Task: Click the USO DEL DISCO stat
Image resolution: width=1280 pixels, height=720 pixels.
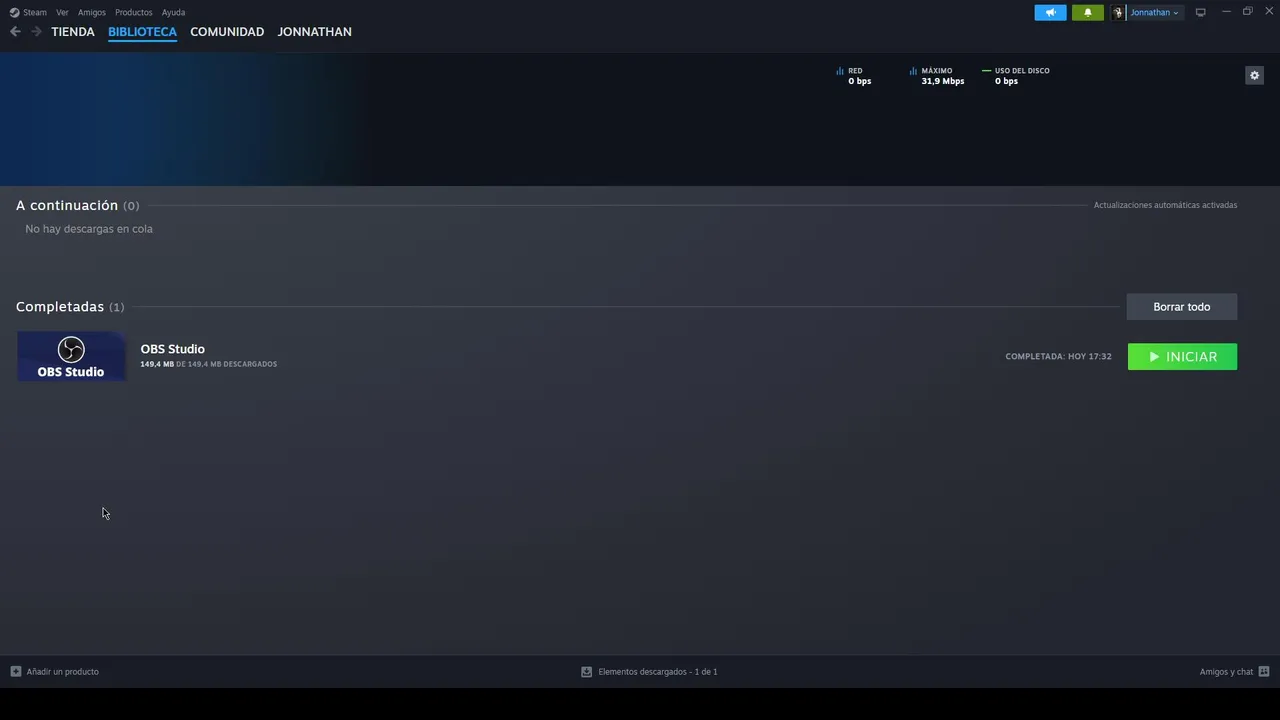Action: pos(1016,76)
